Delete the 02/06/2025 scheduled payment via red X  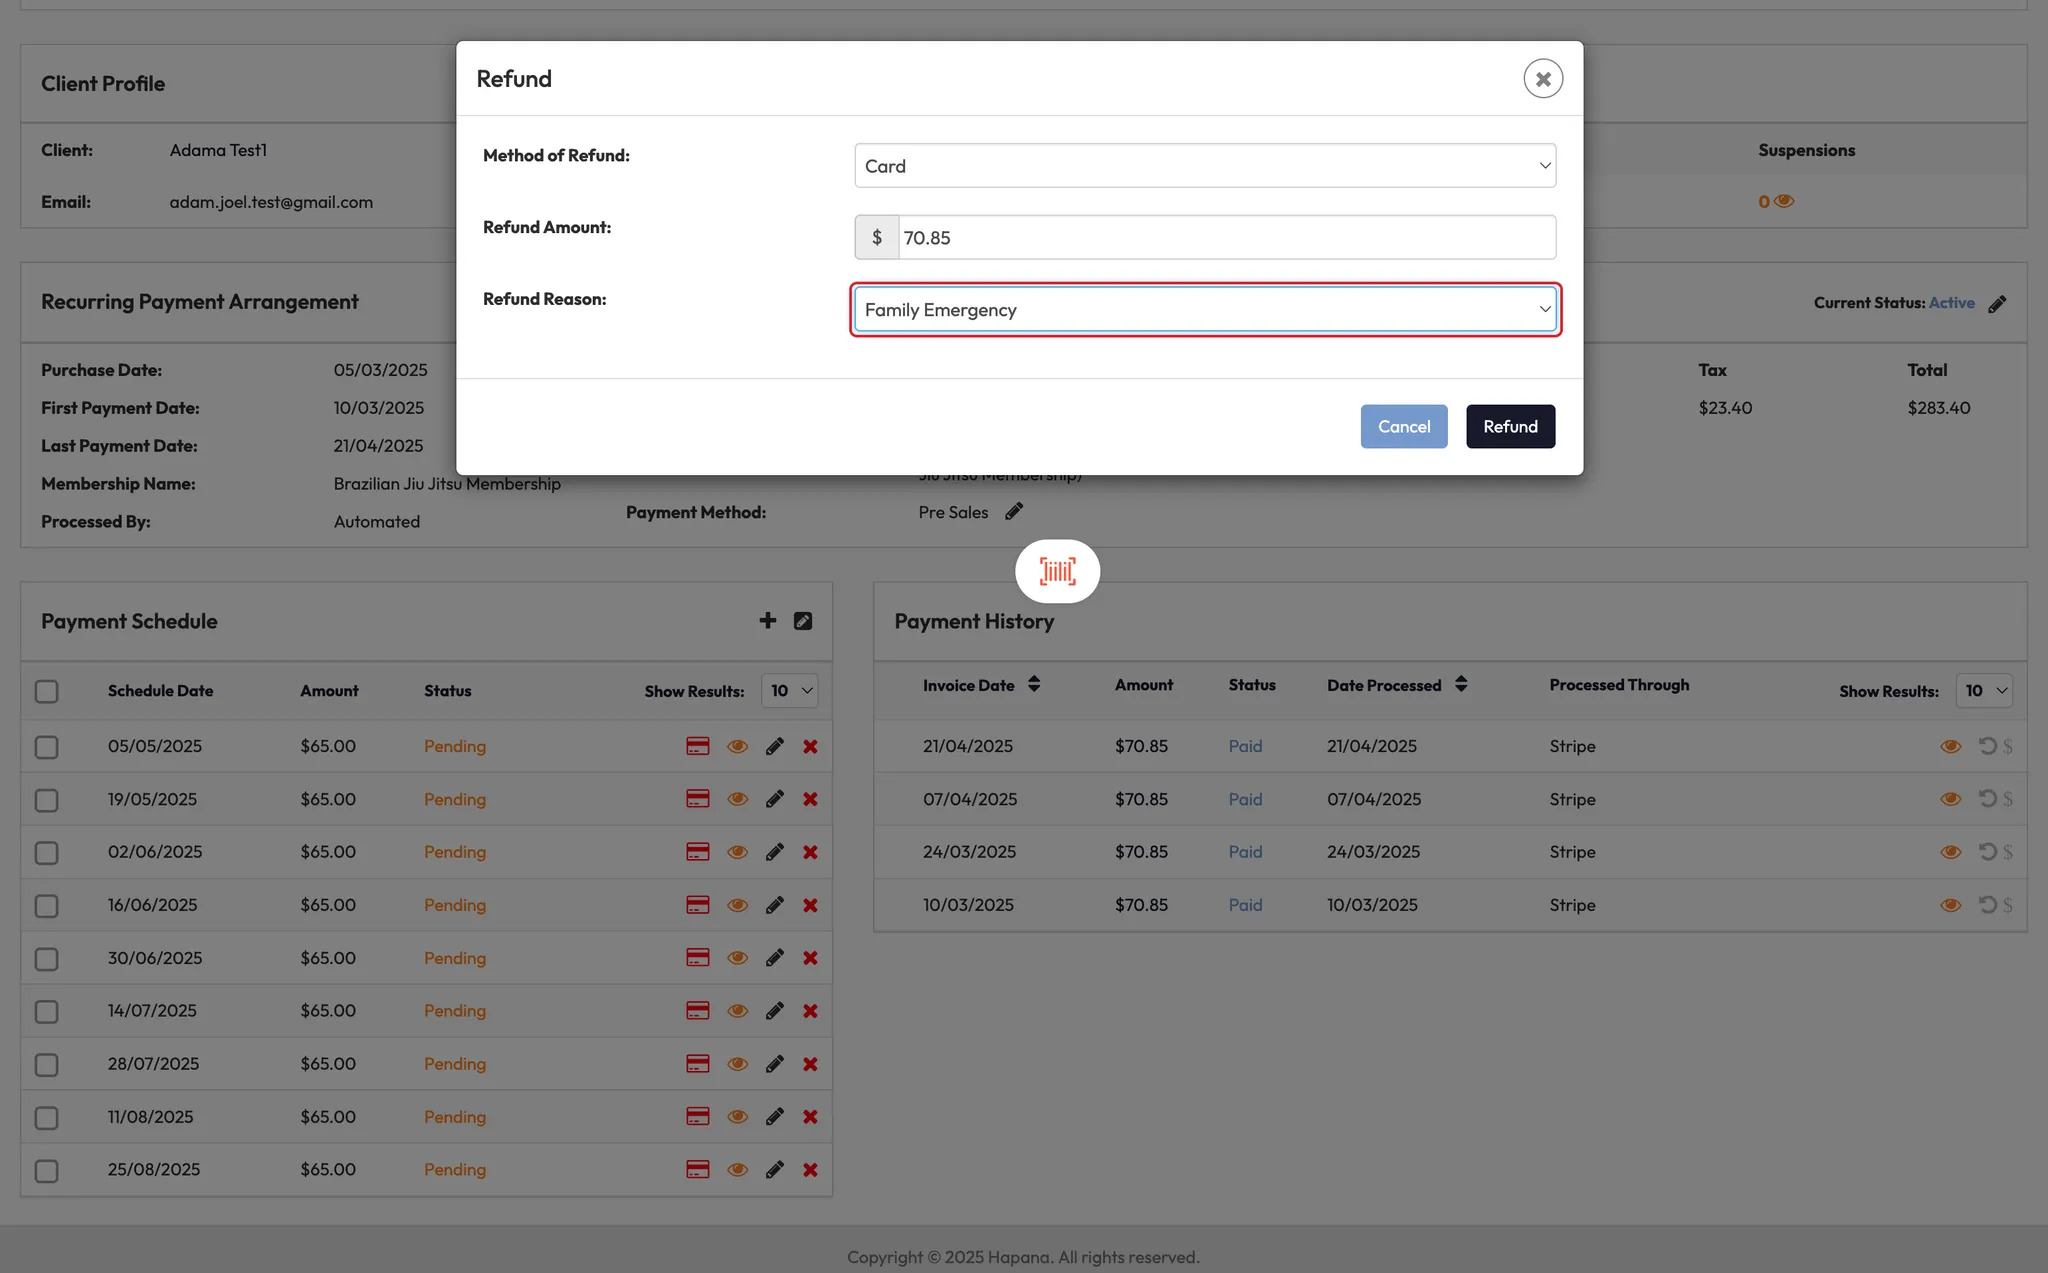point(810,852)
